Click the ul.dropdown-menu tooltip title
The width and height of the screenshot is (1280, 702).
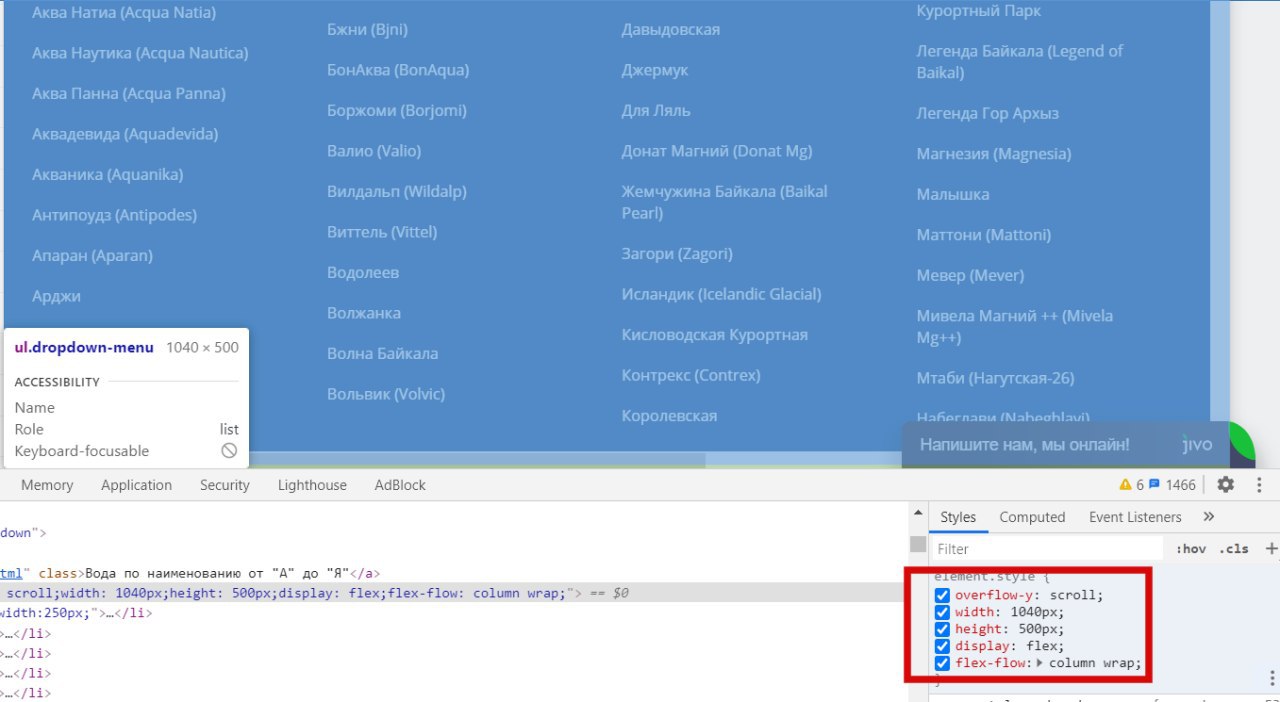(84, 347)
